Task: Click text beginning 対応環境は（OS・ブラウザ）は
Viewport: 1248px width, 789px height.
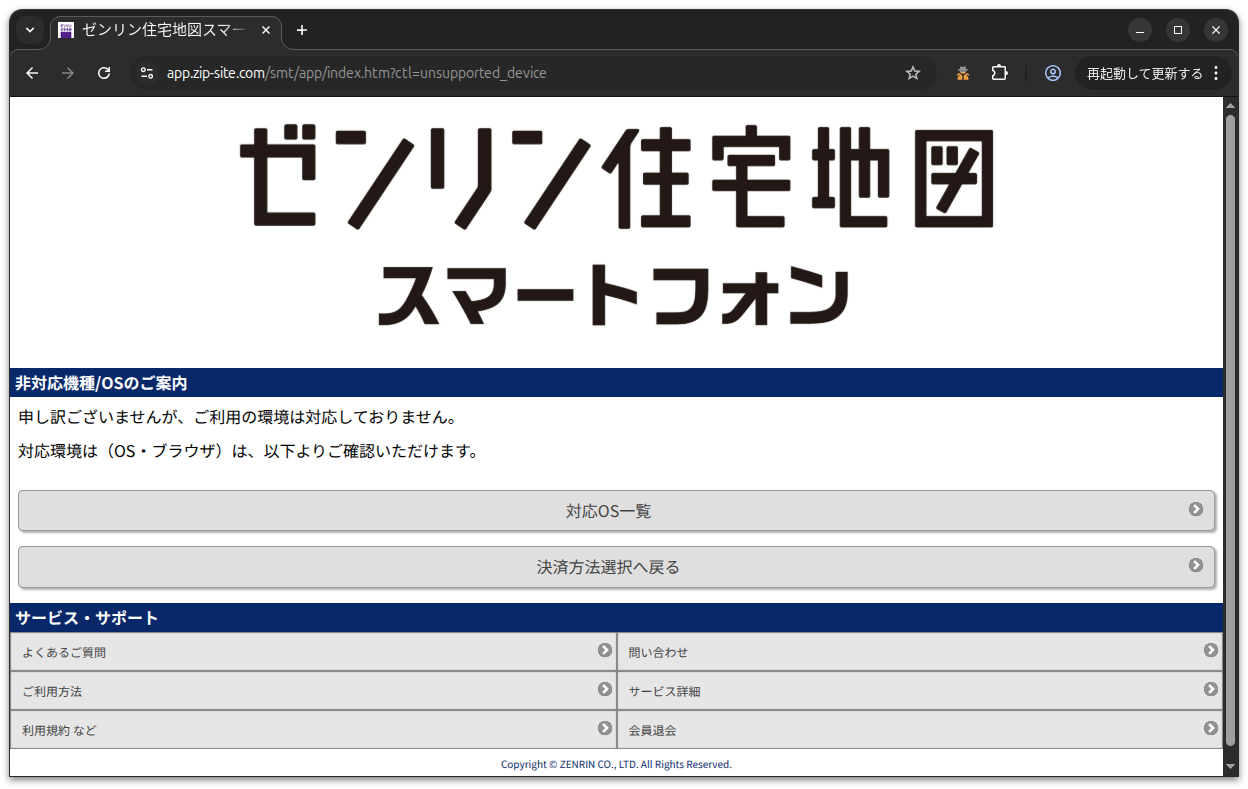Action: [x=249, y=451]
